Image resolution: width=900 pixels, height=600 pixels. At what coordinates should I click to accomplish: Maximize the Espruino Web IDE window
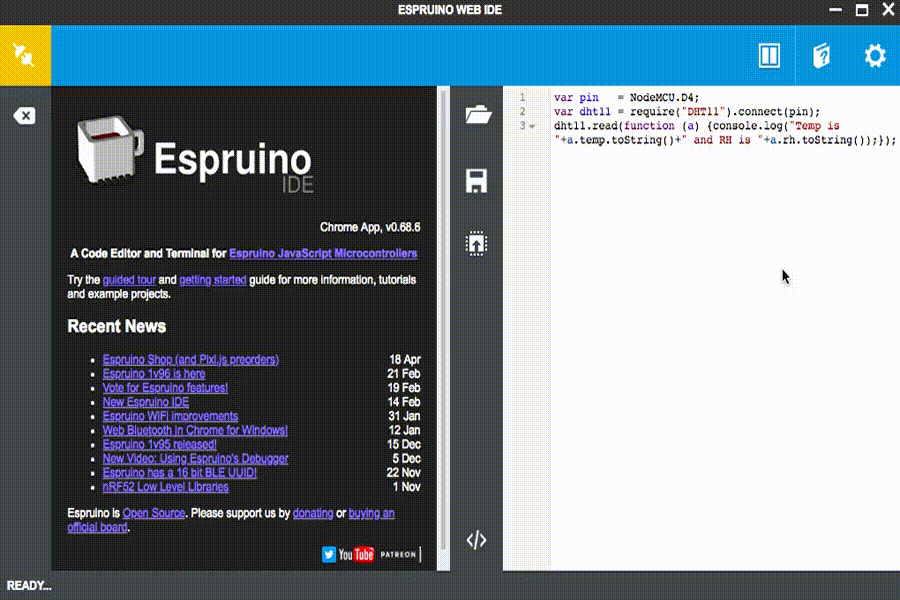click(862, 10)
